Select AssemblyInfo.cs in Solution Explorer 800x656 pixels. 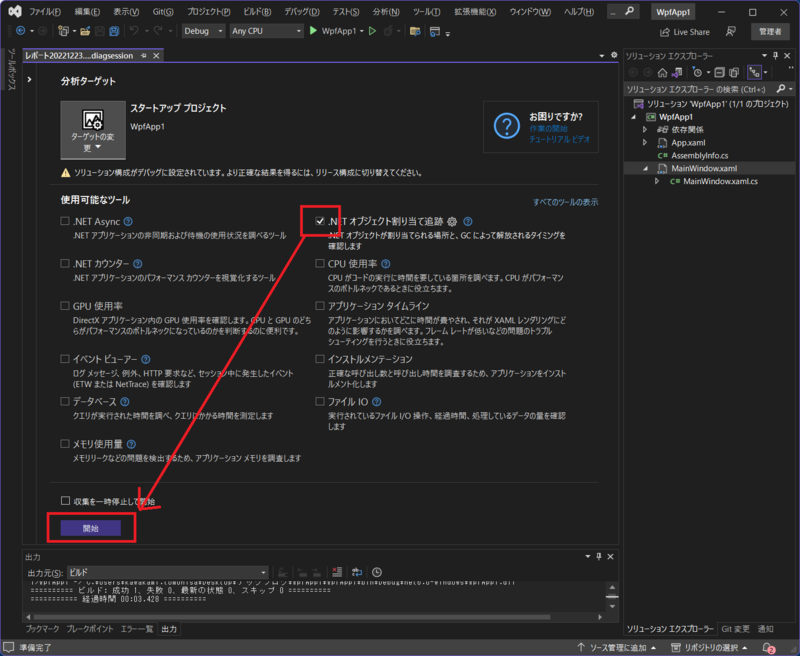pos(699,156)
